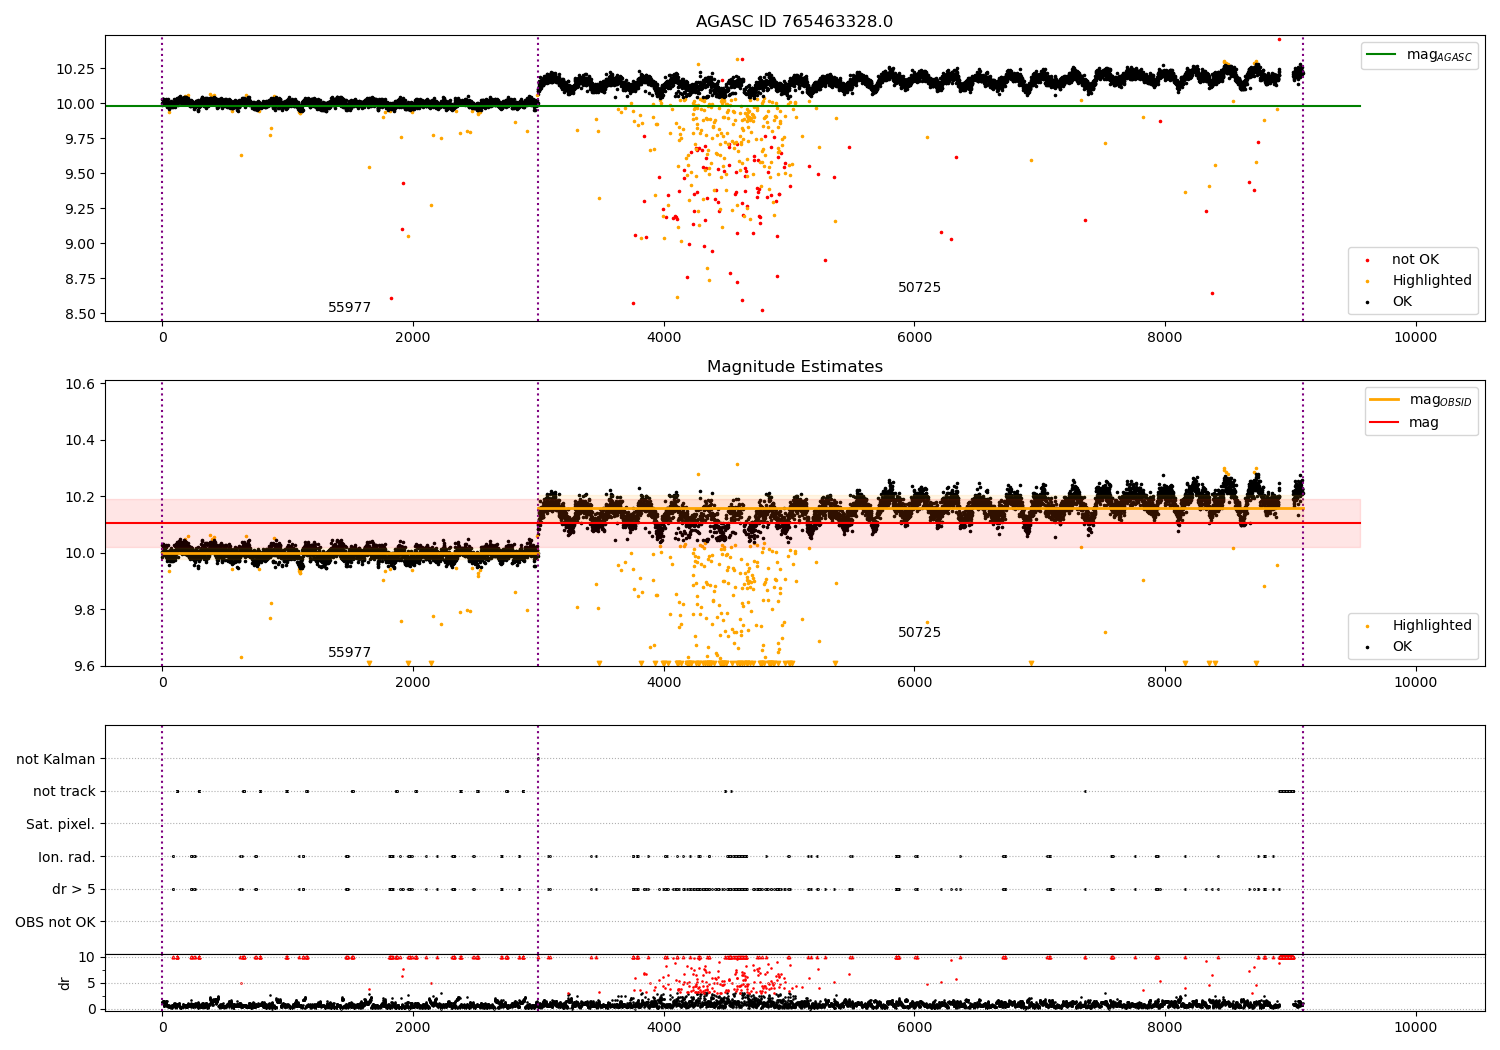Click x-axis tick 6000 under the bottom dr plot

(x=915, y=1028)
